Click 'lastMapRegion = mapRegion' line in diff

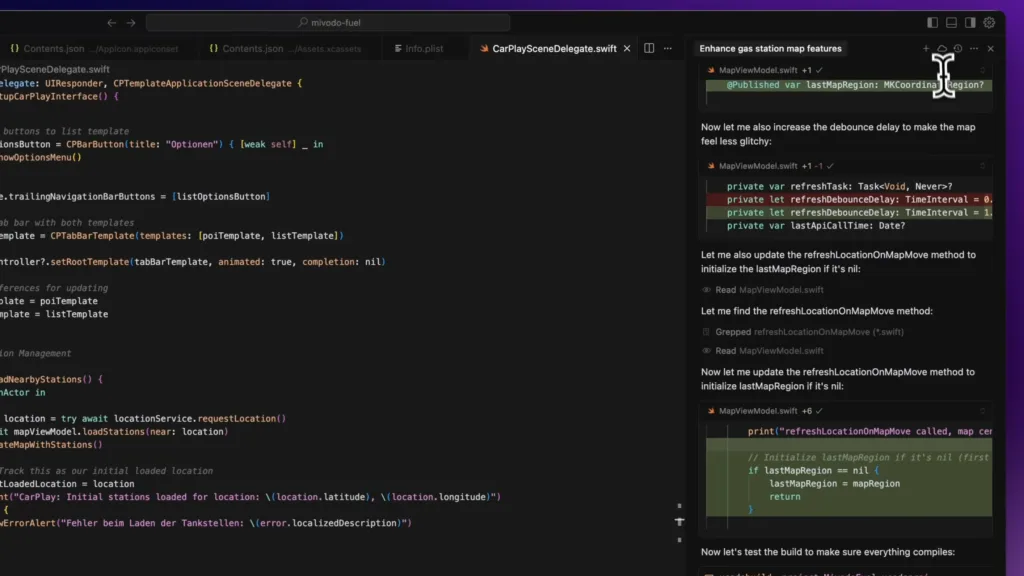click(834, 483)
